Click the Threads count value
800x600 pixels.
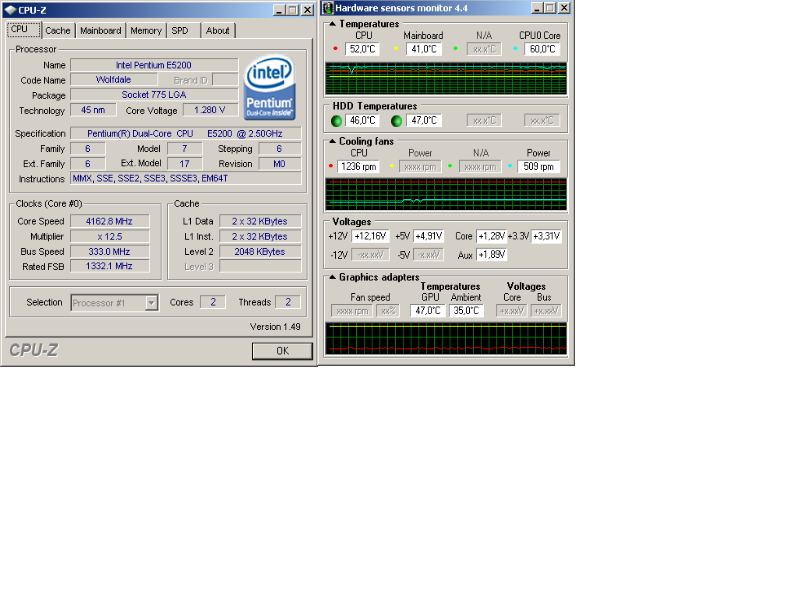(288, 302)
